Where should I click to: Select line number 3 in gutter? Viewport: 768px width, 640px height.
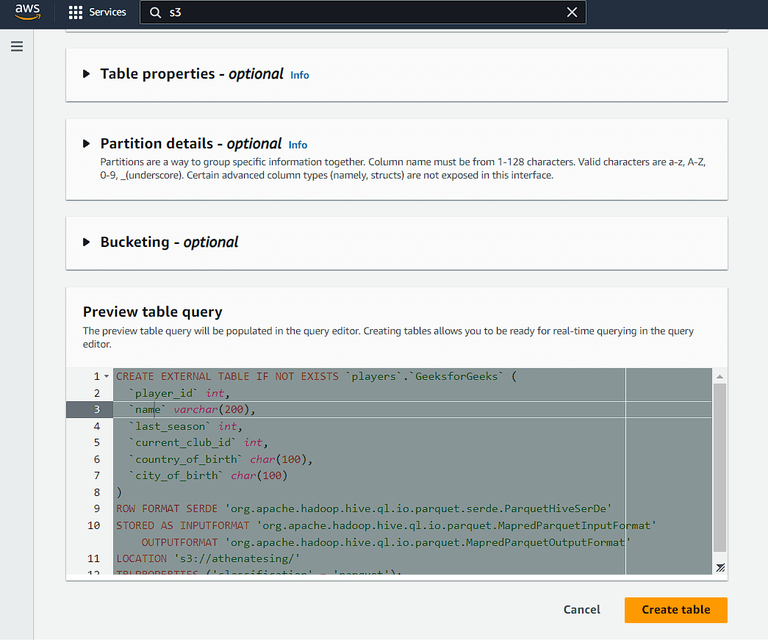[x=97, y=410]
